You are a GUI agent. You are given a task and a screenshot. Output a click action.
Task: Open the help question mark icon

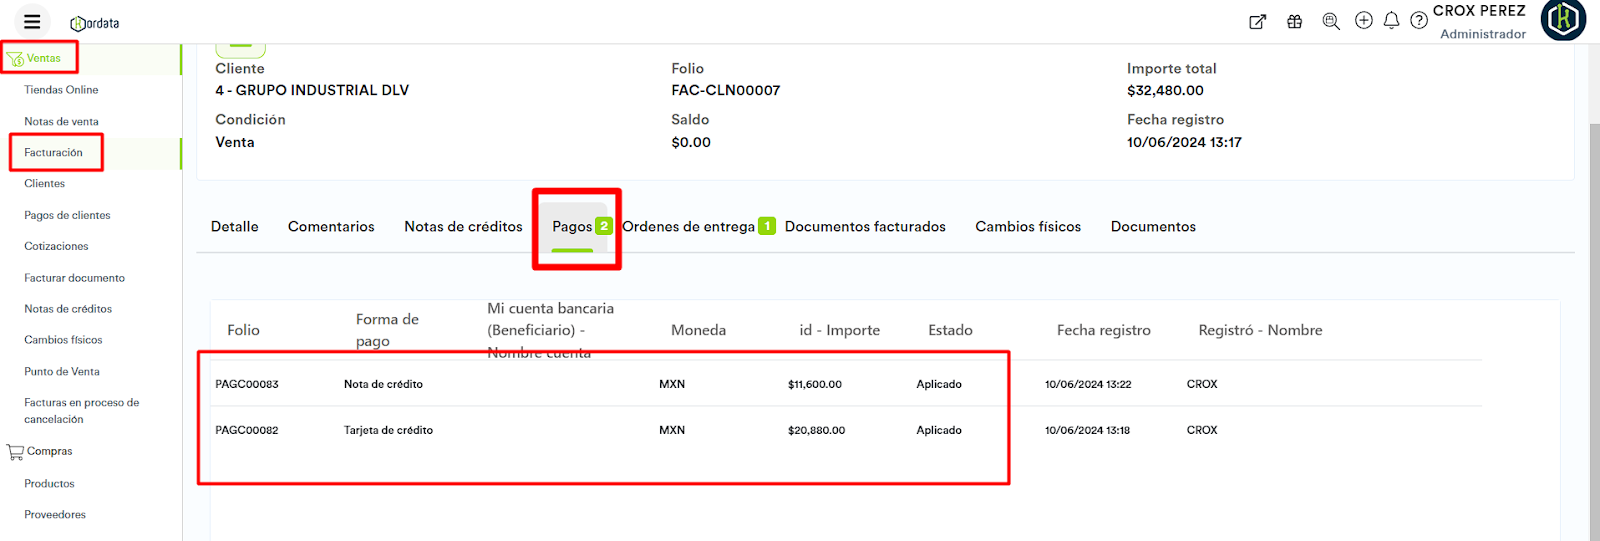[x=1418, y=21]
